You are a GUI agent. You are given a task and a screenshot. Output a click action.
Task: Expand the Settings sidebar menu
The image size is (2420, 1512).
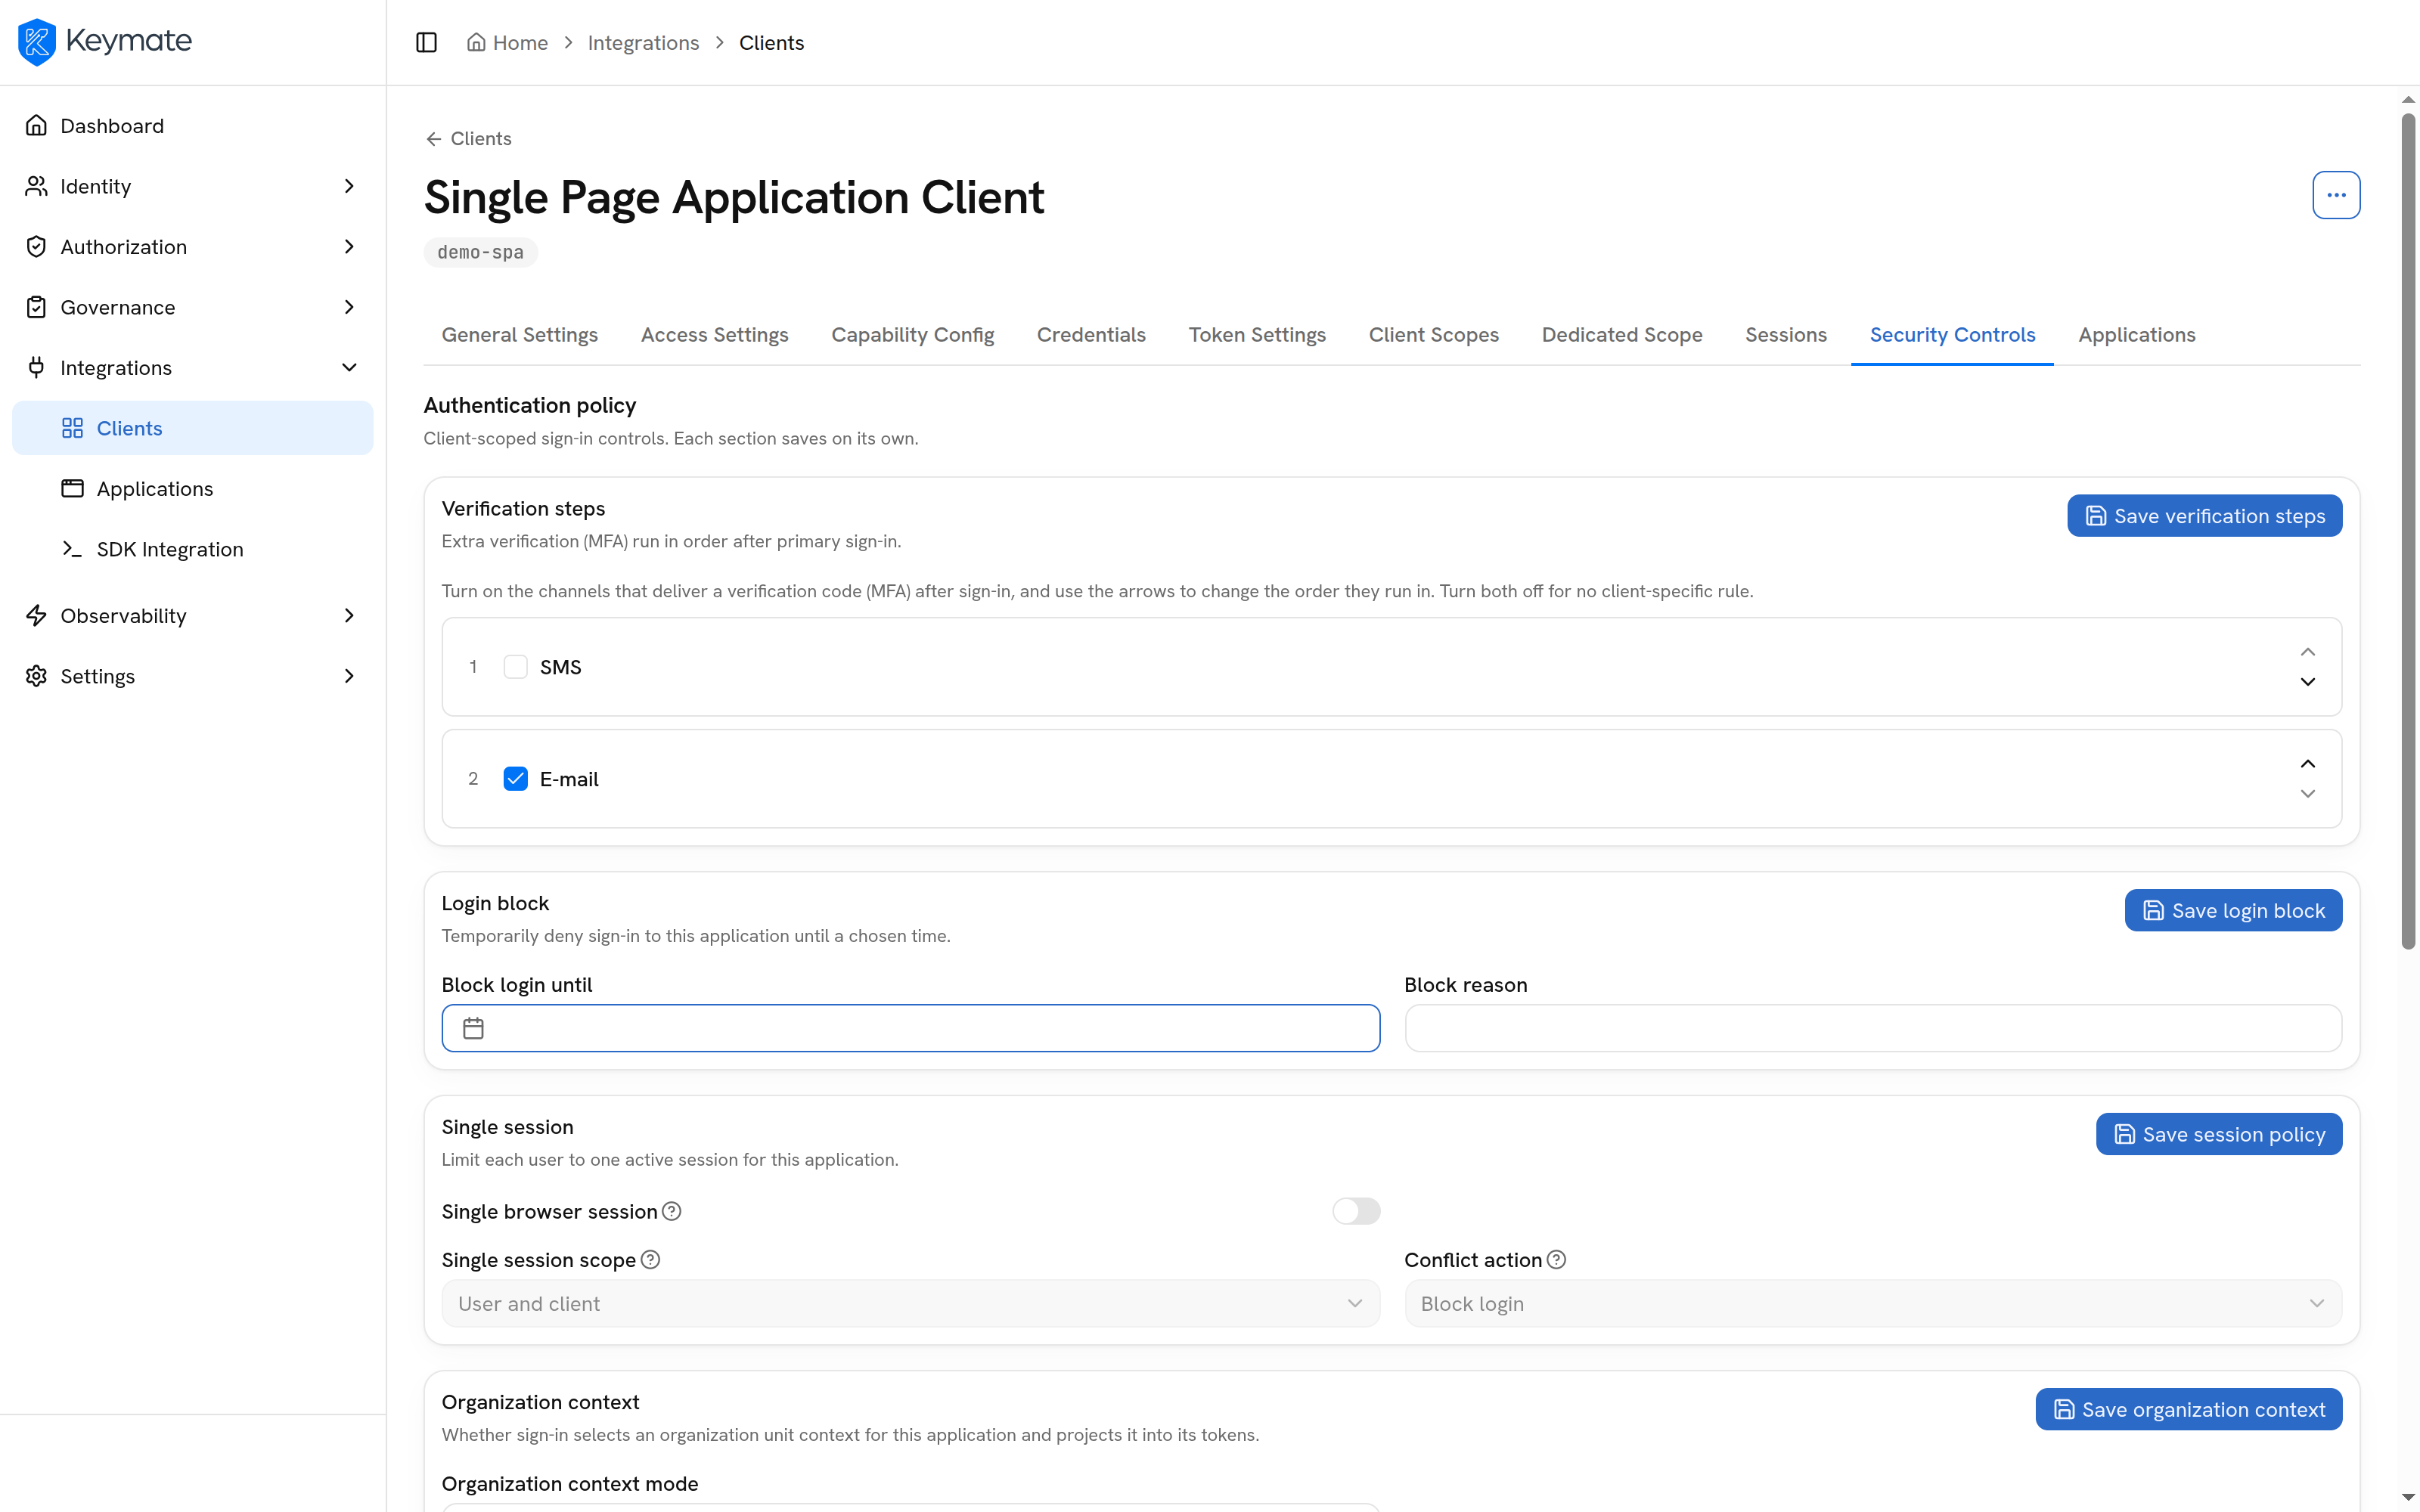(192, 676)
